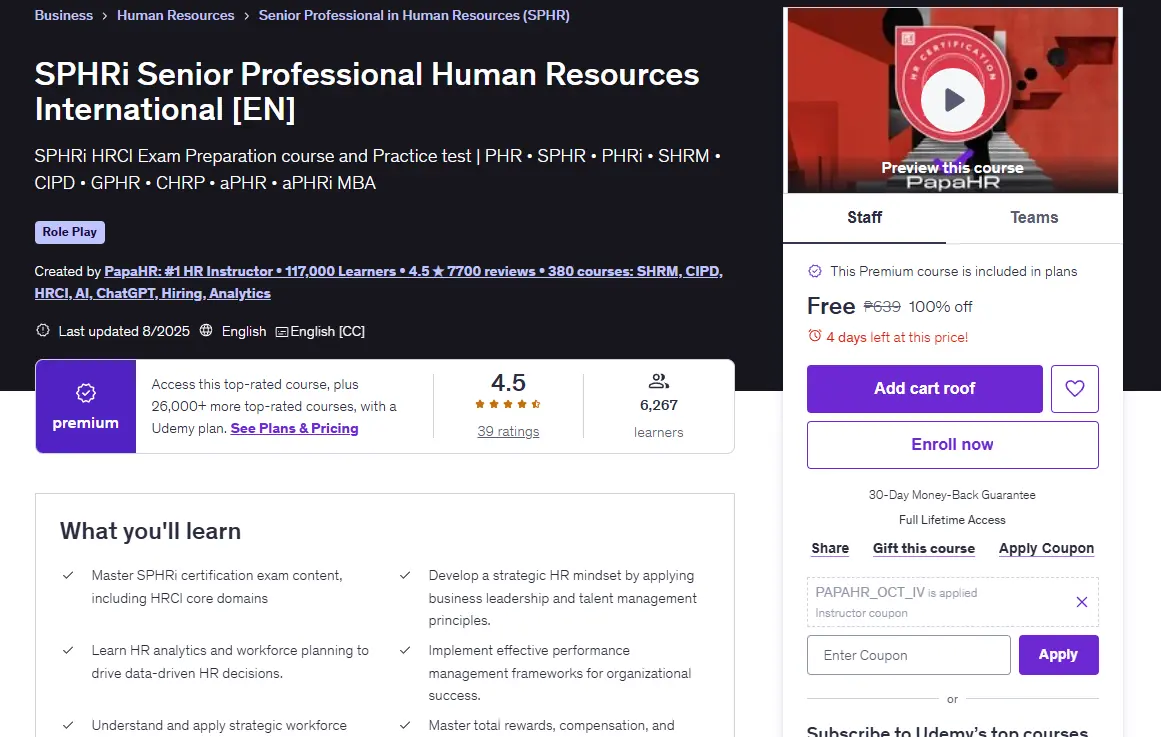Click the premium badge checkmark icon
This screenshot has height=737, width=1161.
coord(86,393)
